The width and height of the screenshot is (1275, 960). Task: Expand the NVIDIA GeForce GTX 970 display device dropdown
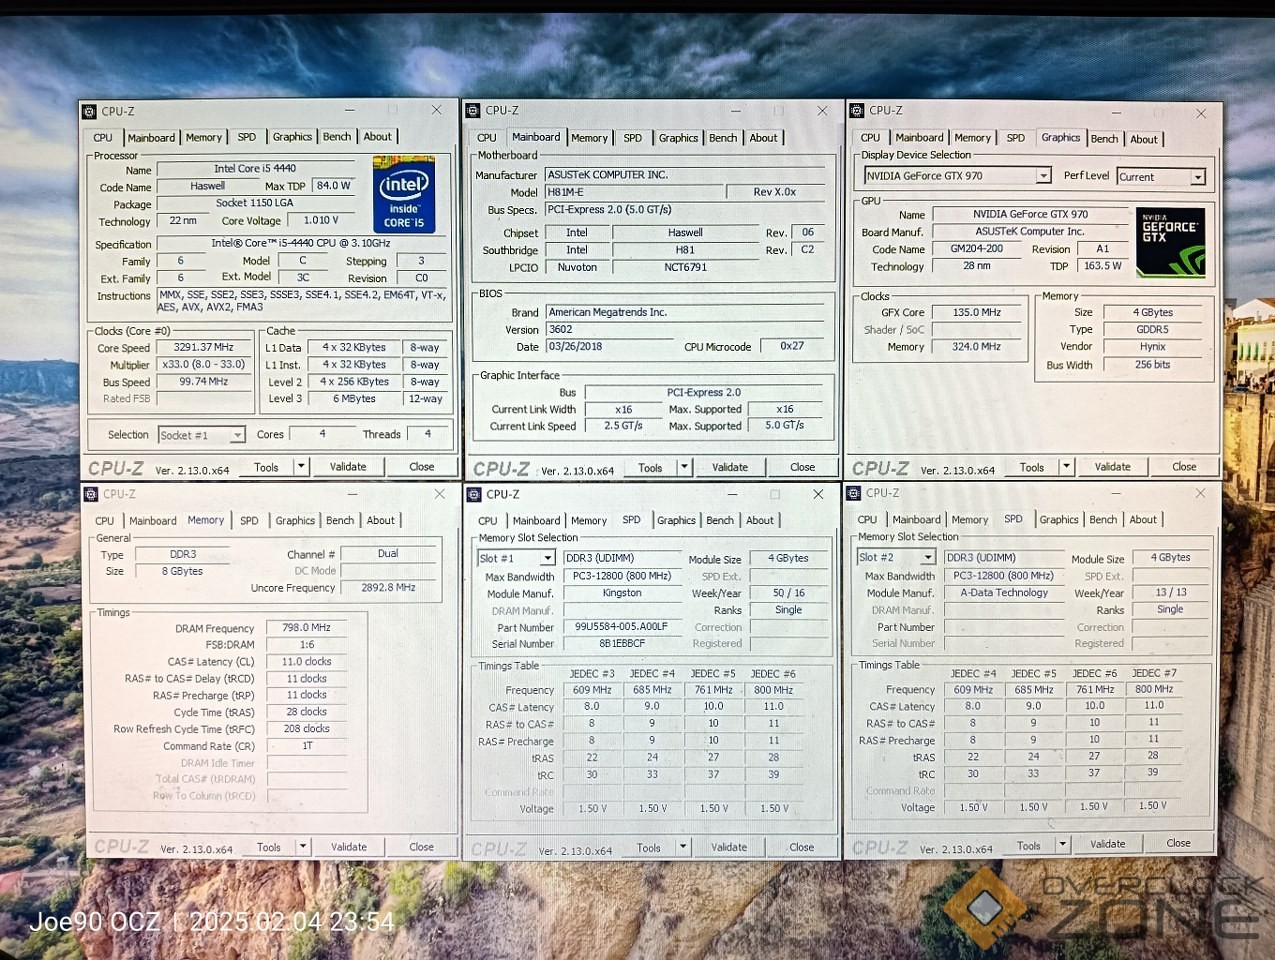(1043, 176)
